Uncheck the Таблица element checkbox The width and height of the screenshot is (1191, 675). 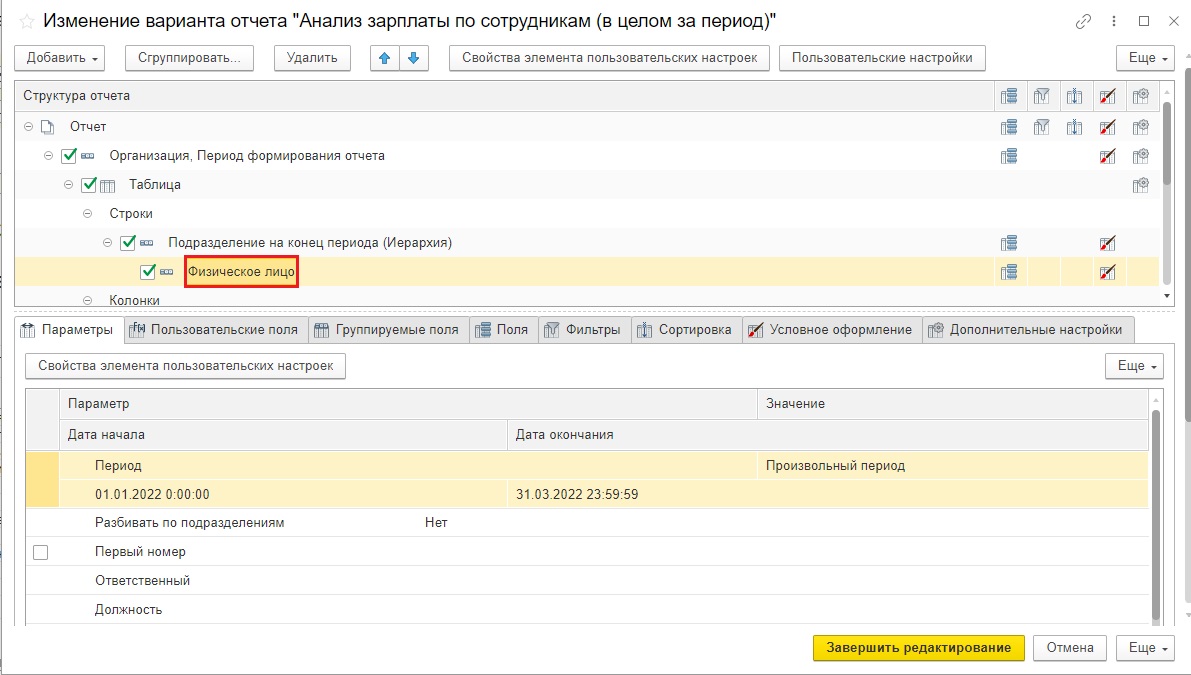pos(89,185)
